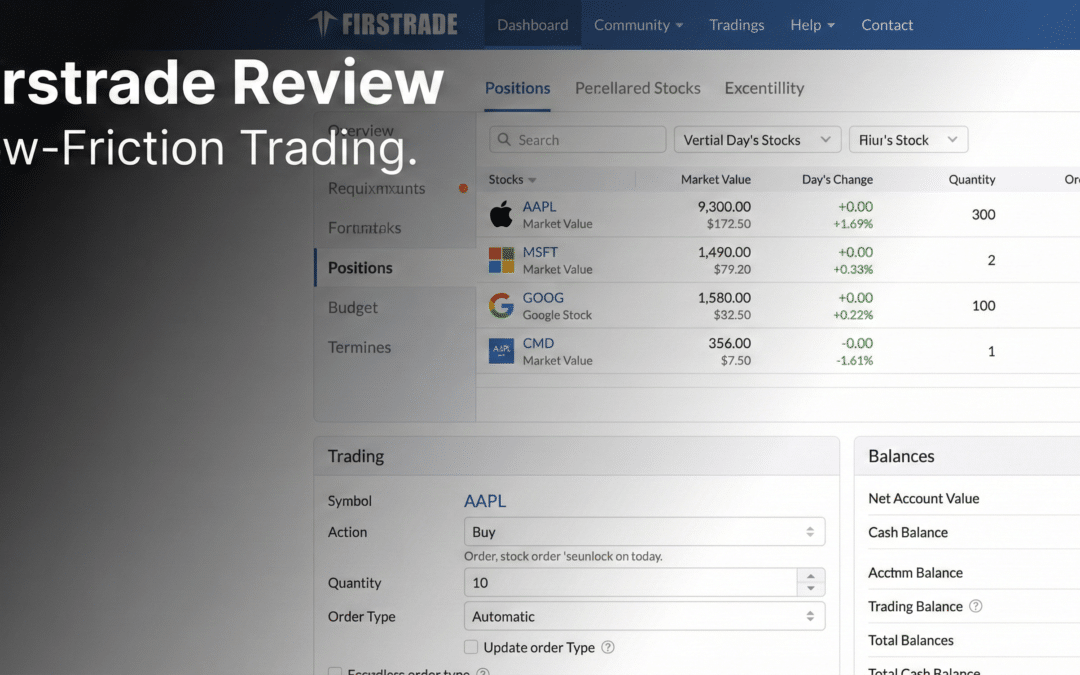Open the Vertial Day's Stocks dropdown
This screenshot has width=1080, height=675.
[x=757, y=140]
